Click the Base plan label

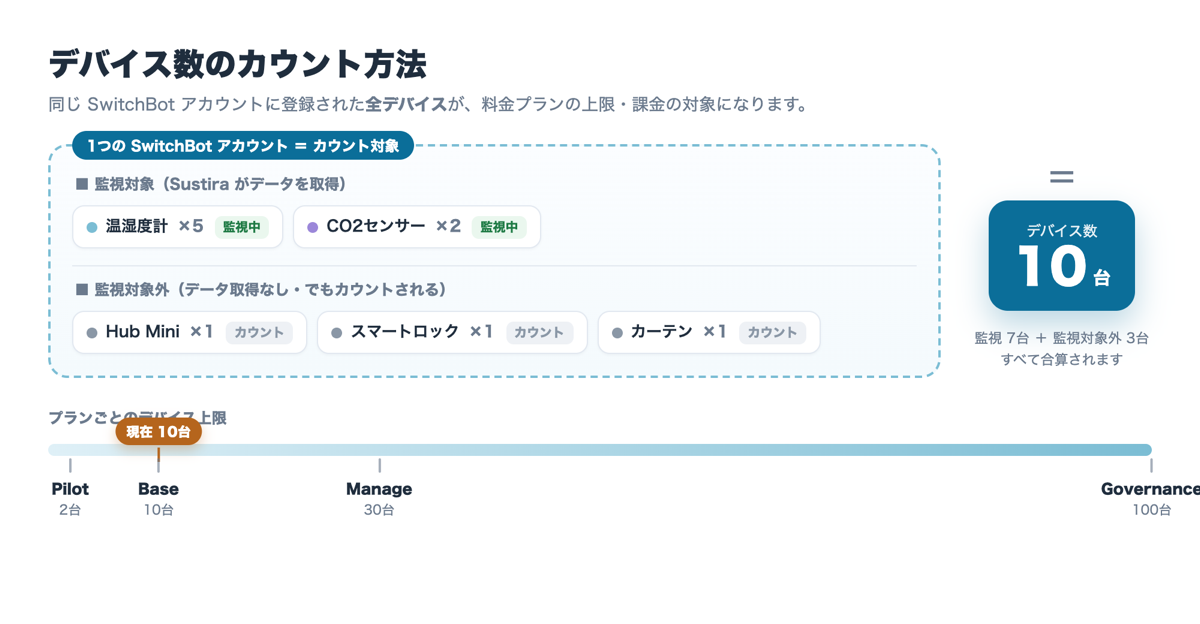pos(158,489)
